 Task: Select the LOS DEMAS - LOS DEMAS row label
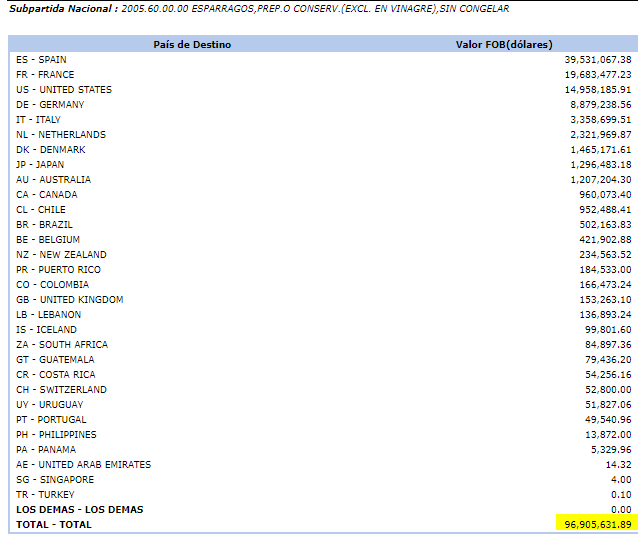click(x=80, y=510)
